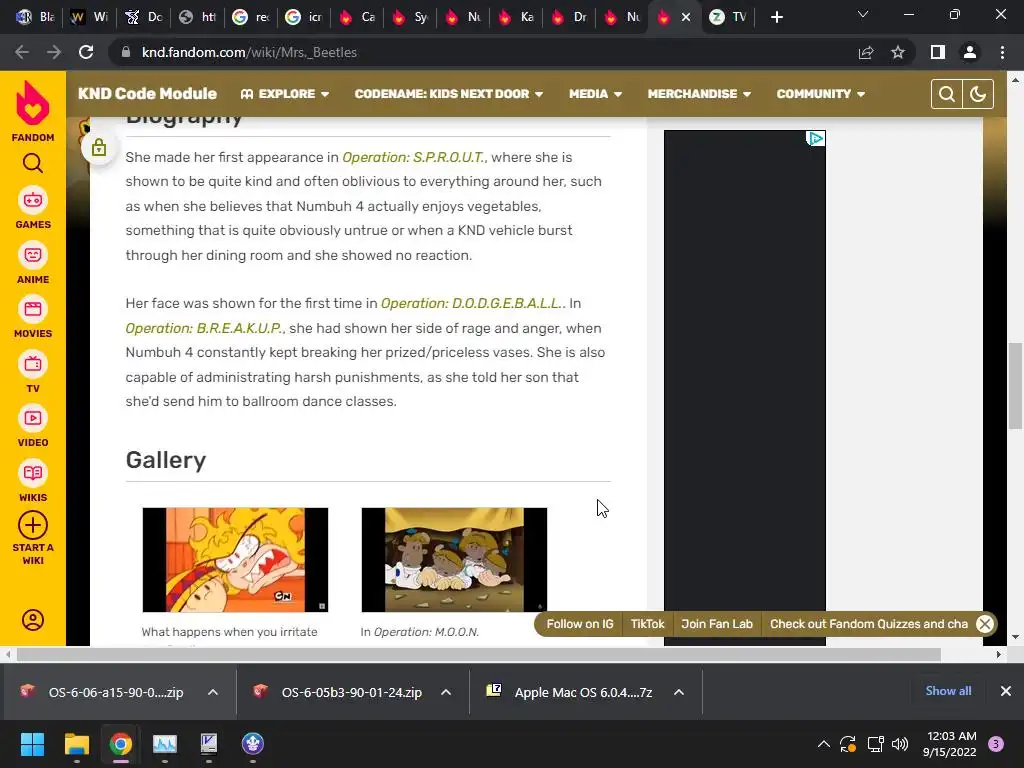Open the Chrome profile menu

(x=970, y=52)
